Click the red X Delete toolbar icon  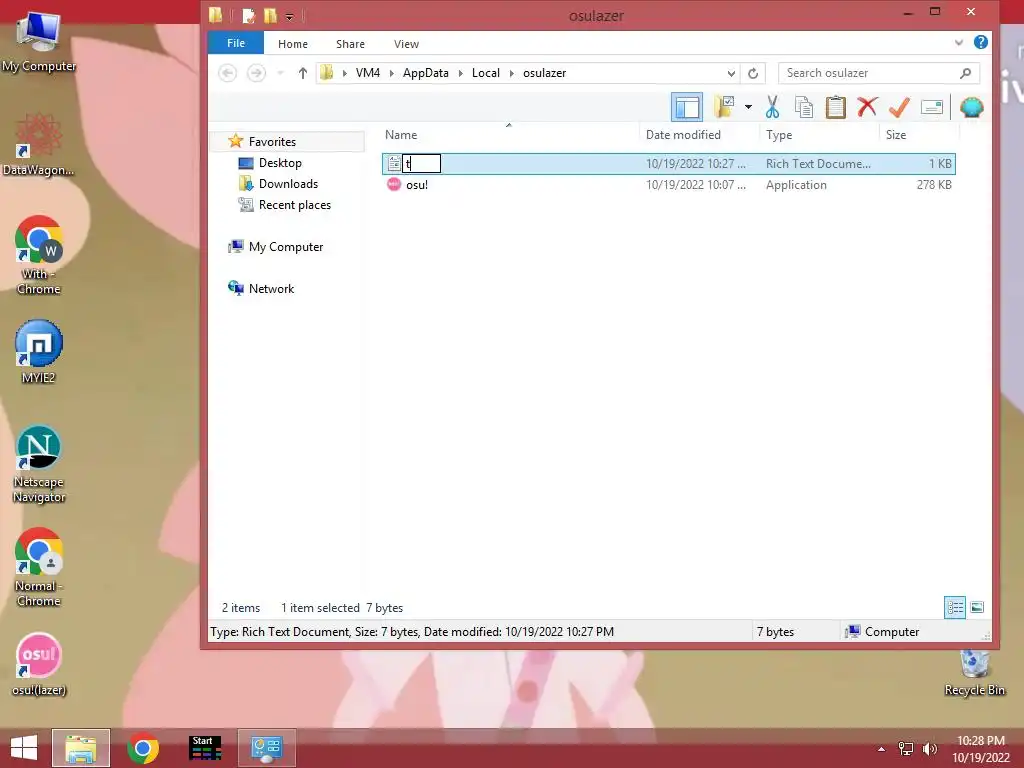tap(867, 107)
